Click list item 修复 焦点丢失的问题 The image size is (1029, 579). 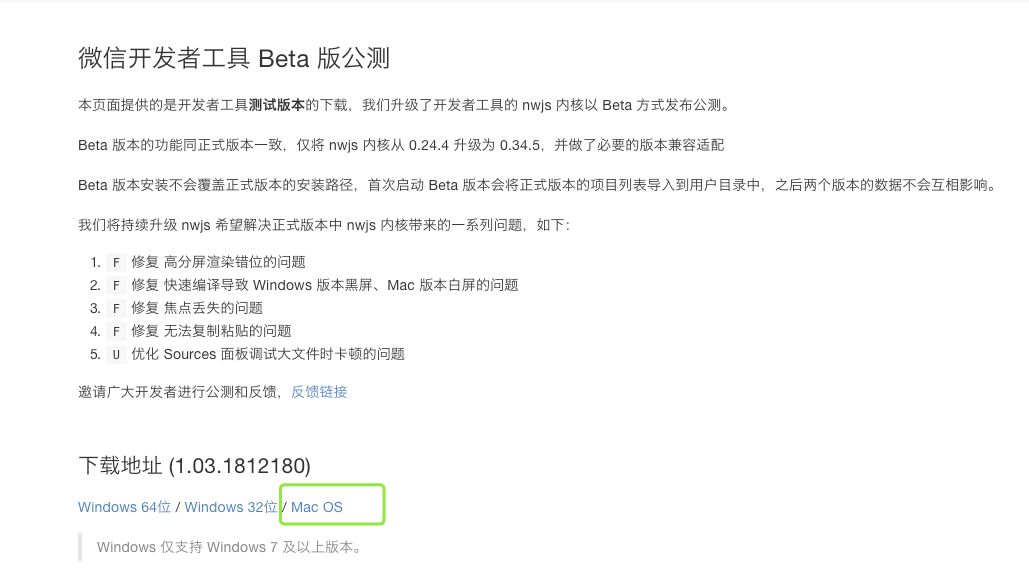[x=197, y=309]
